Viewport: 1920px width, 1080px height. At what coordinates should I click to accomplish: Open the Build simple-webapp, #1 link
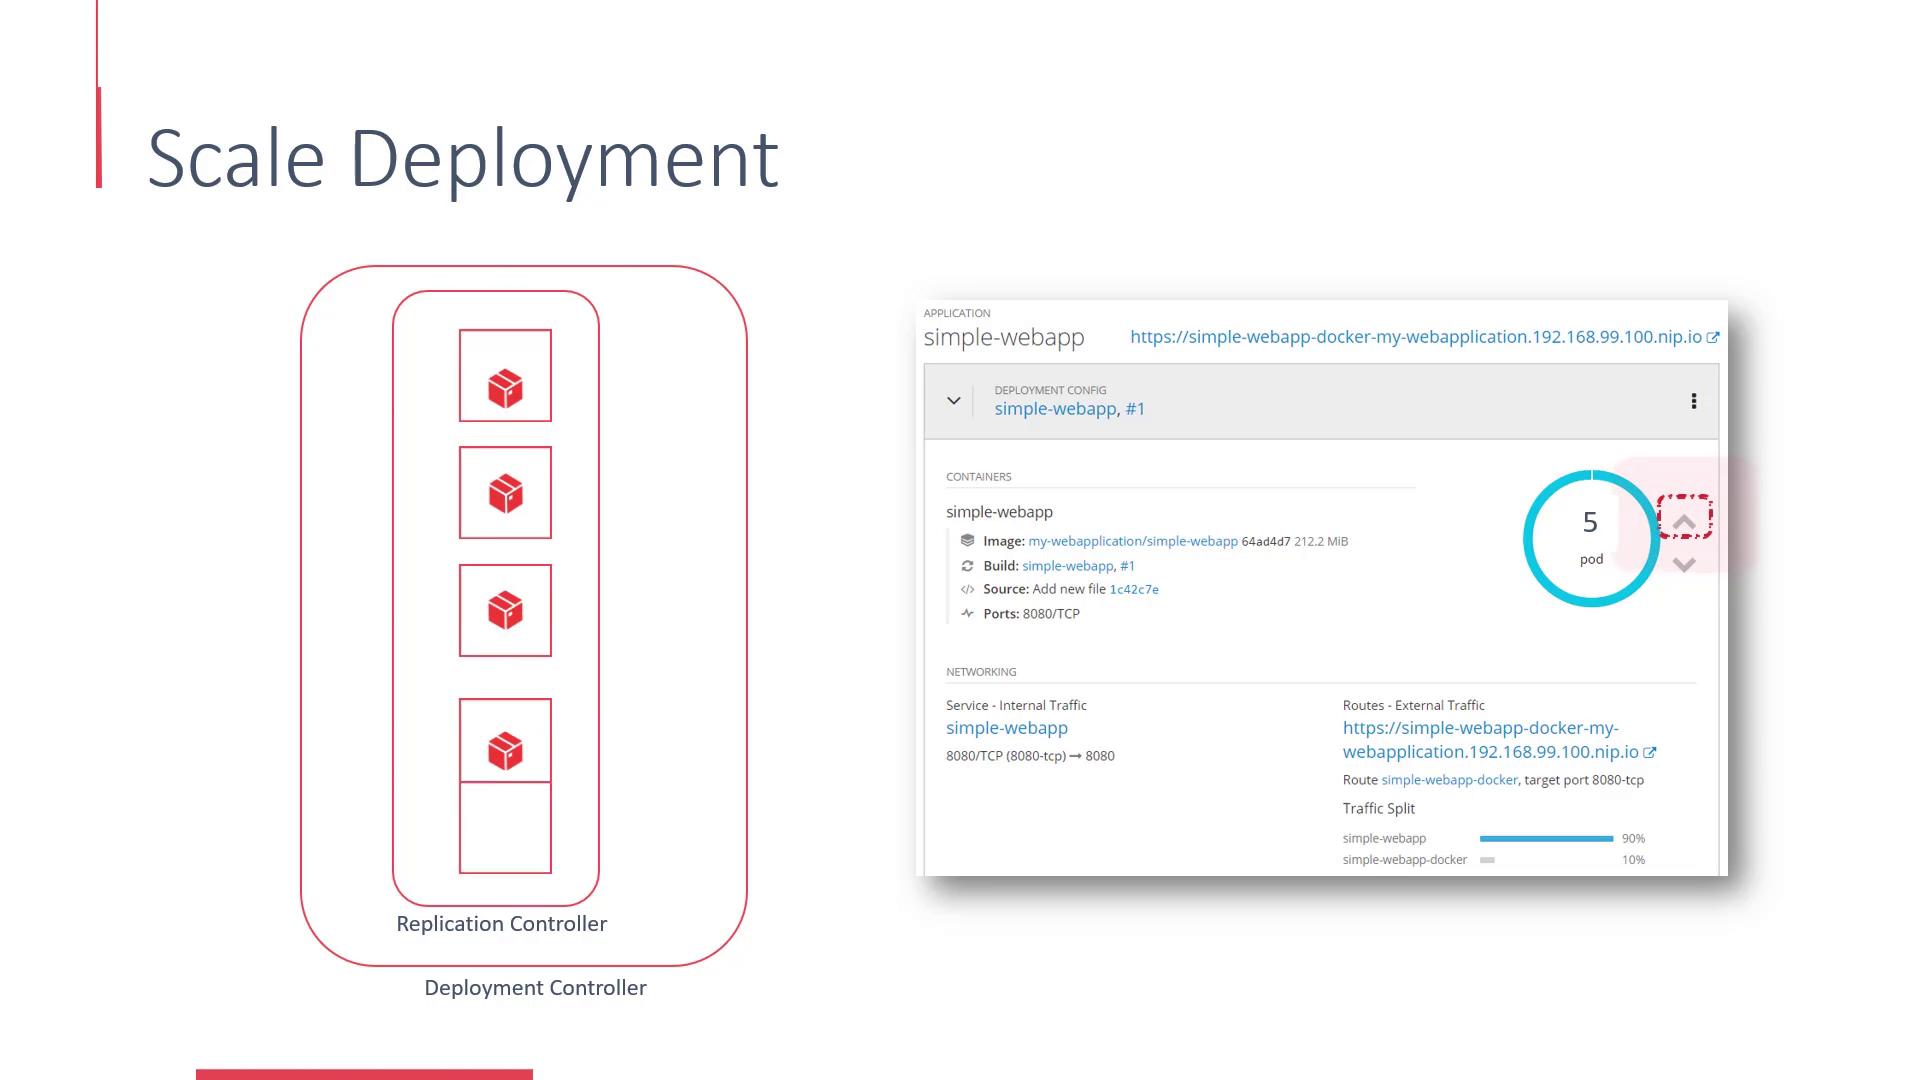tap(1078, 566)
